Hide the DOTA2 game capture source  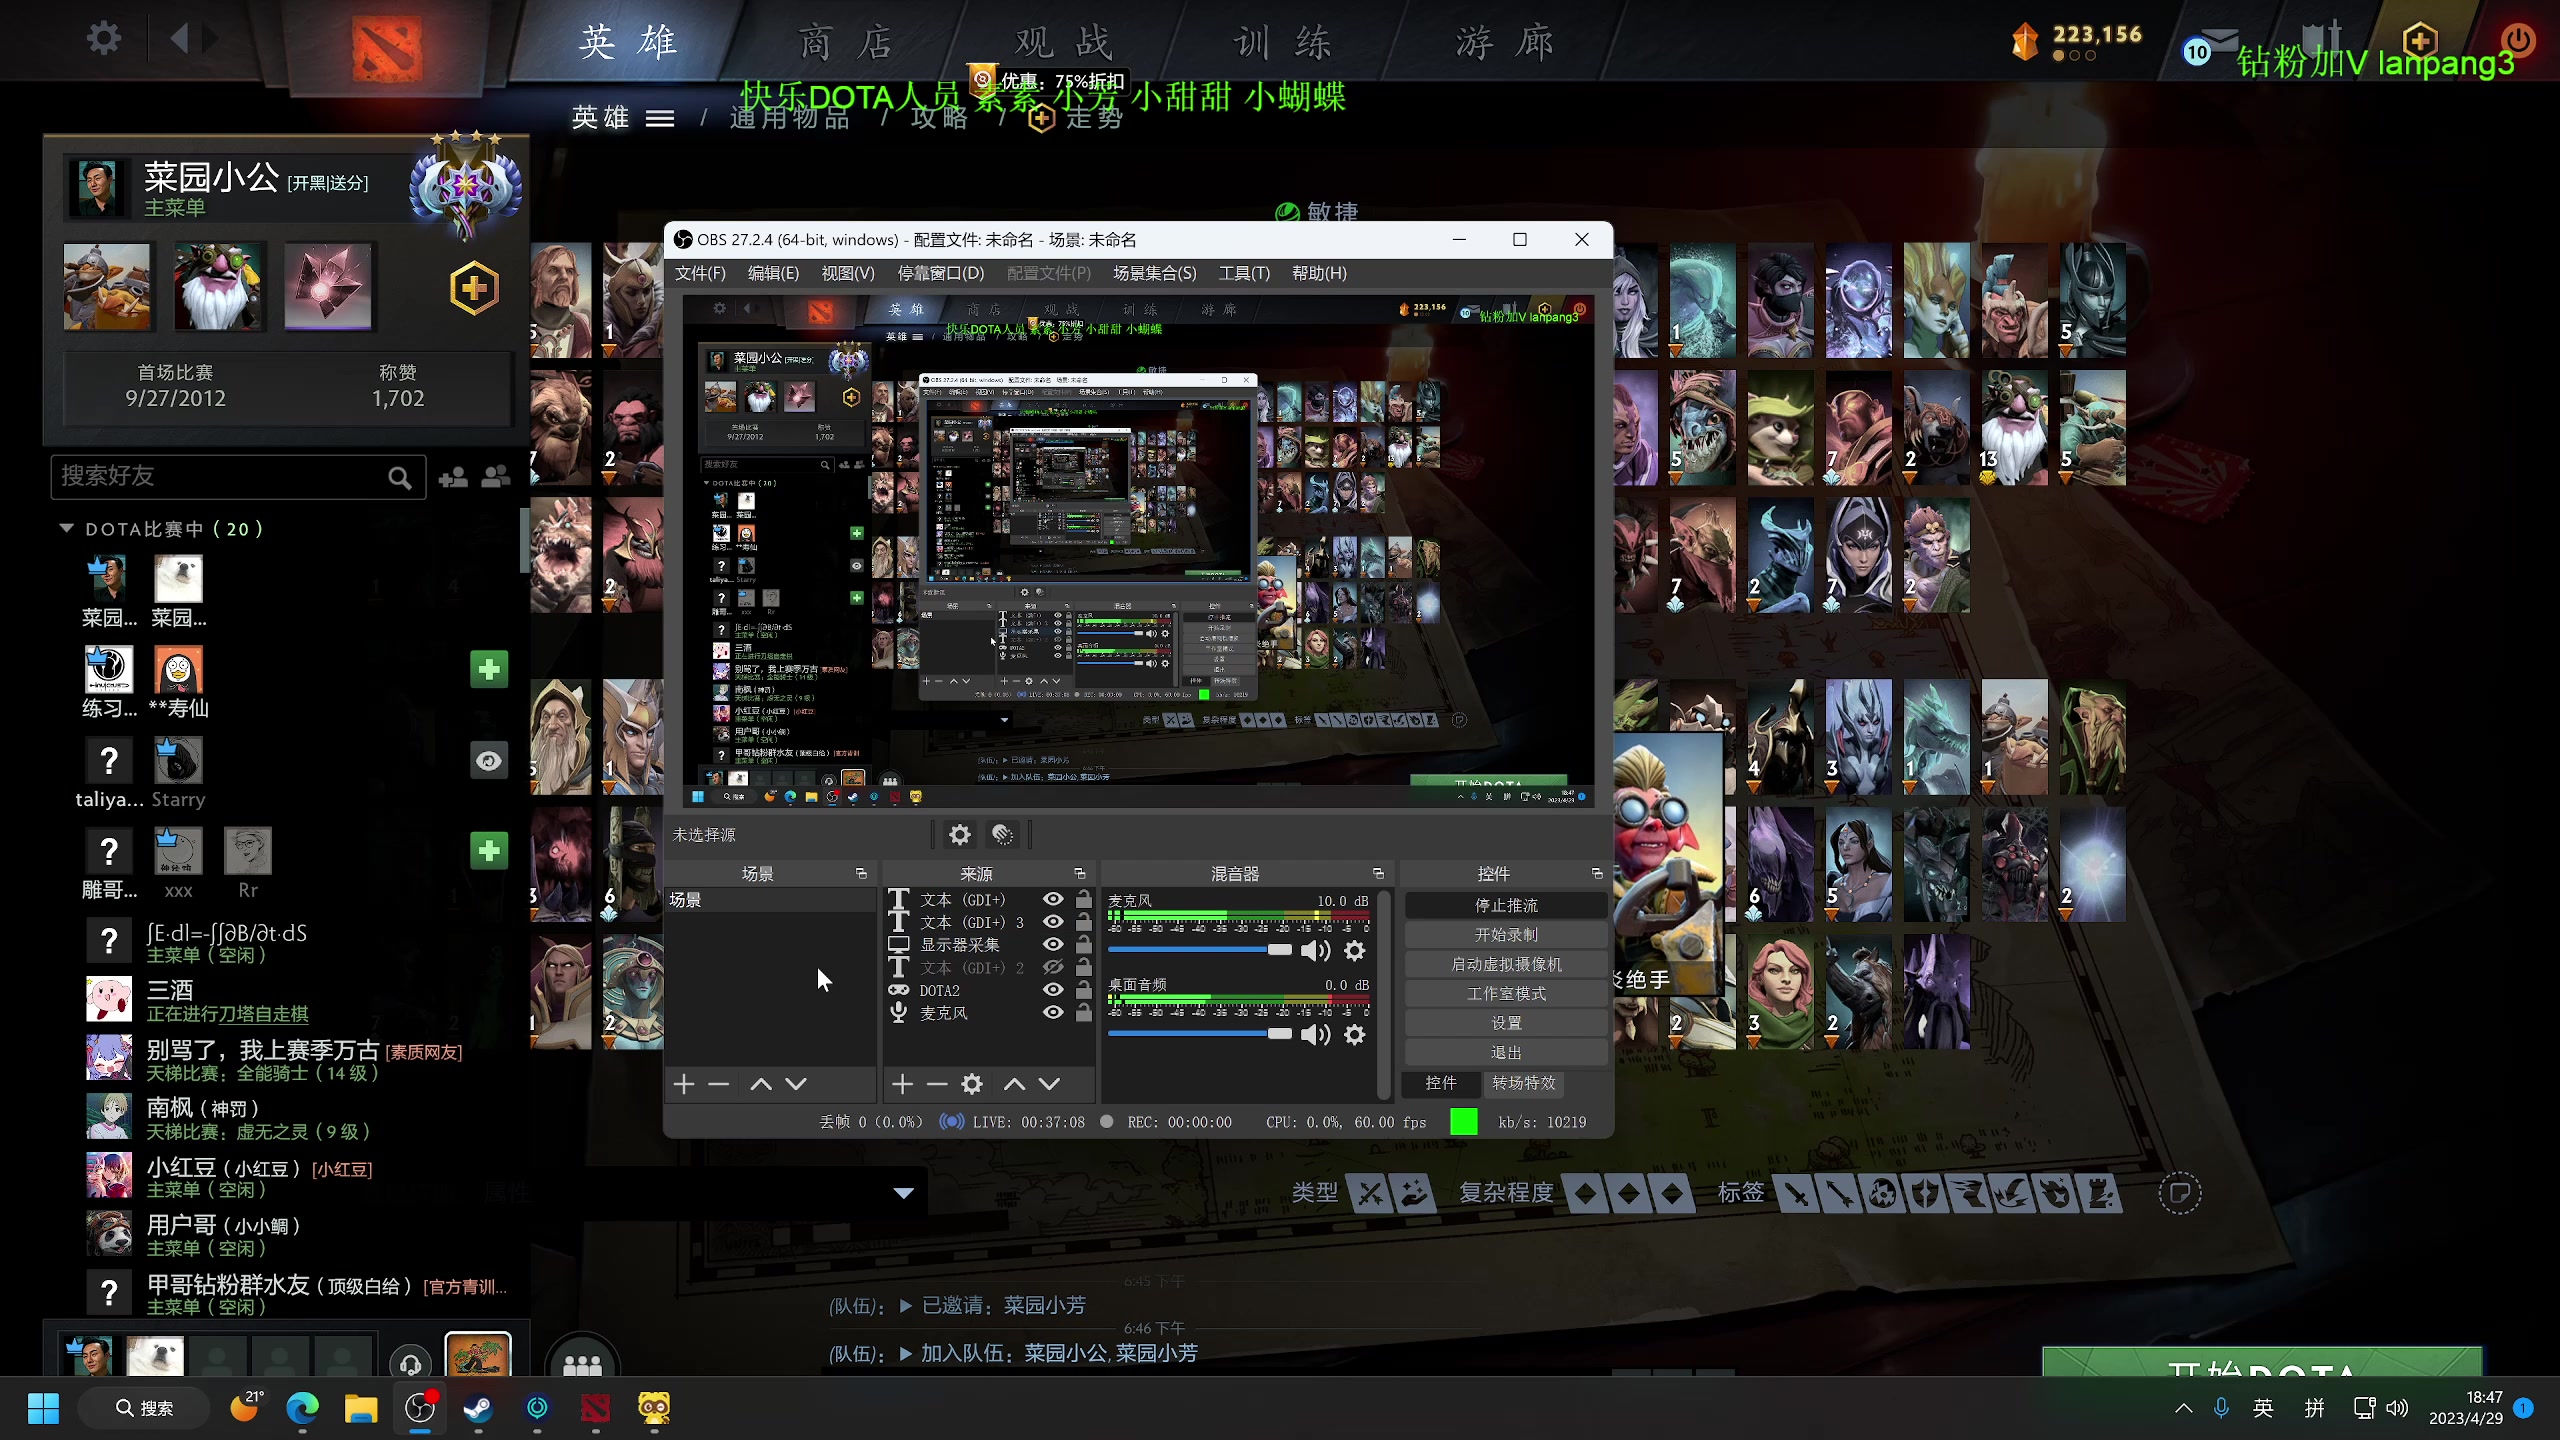click(x=1053, y=990)
